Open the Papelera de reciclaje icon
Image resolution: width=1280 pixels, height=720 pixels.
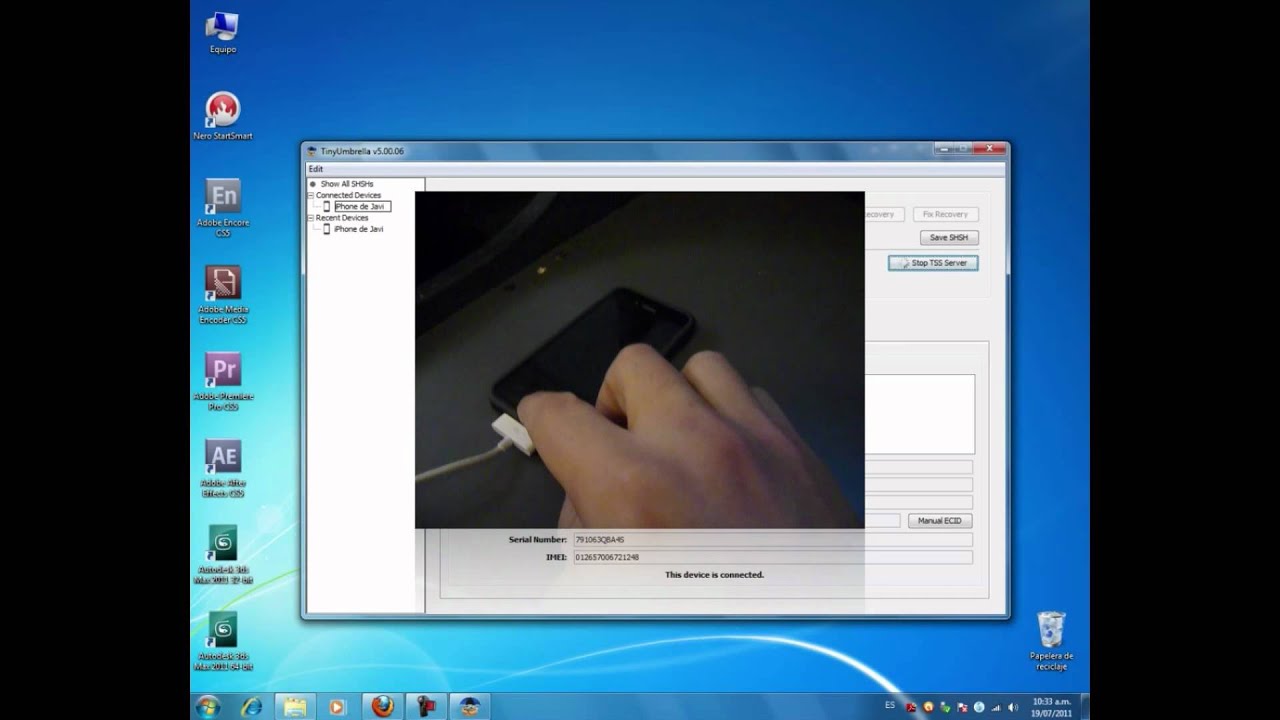click(x=1051, y=641)
